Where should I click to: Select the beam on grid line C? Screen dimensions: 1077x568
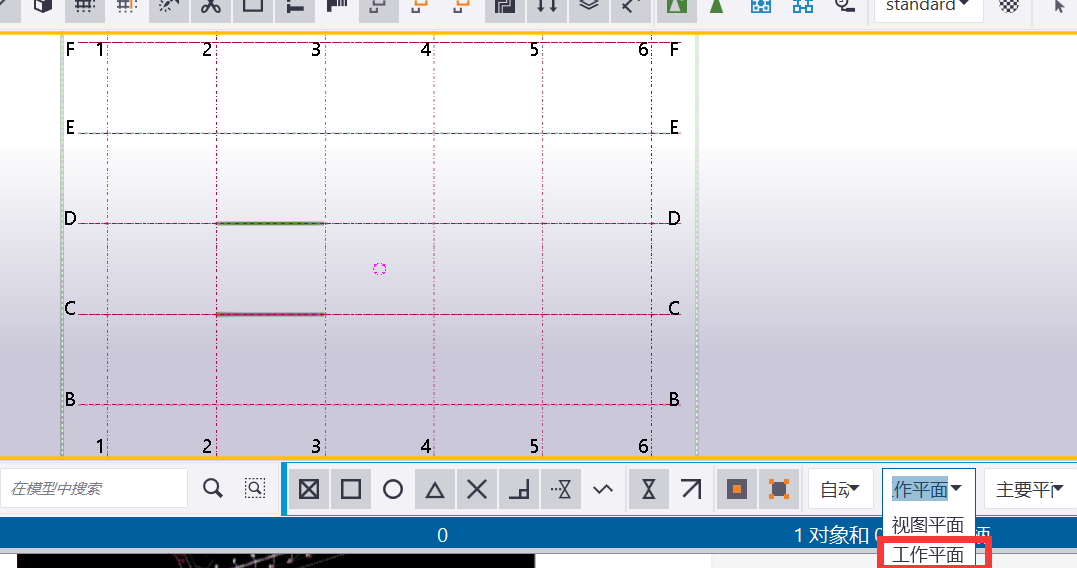(270, 315)
